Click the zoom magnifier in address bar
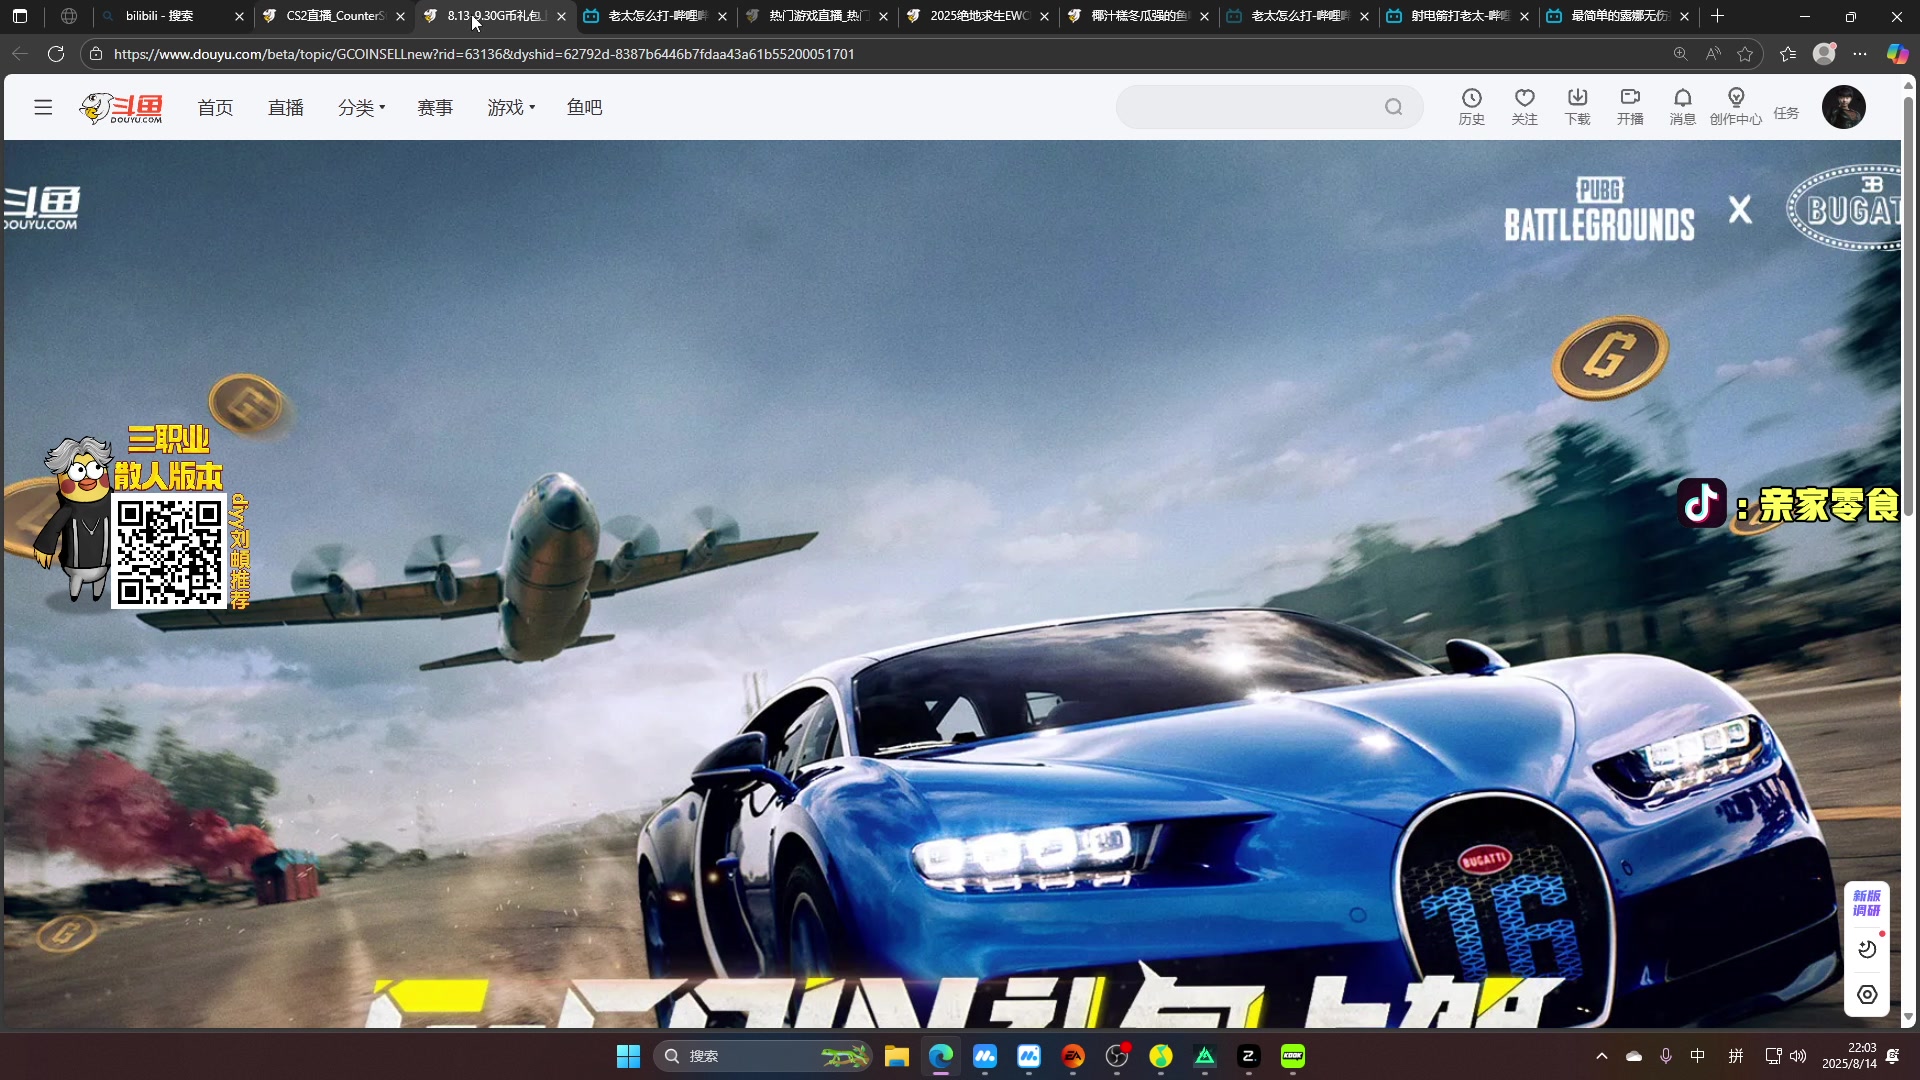This screenshot has width=1920, height=1080. pos(1680,54)
